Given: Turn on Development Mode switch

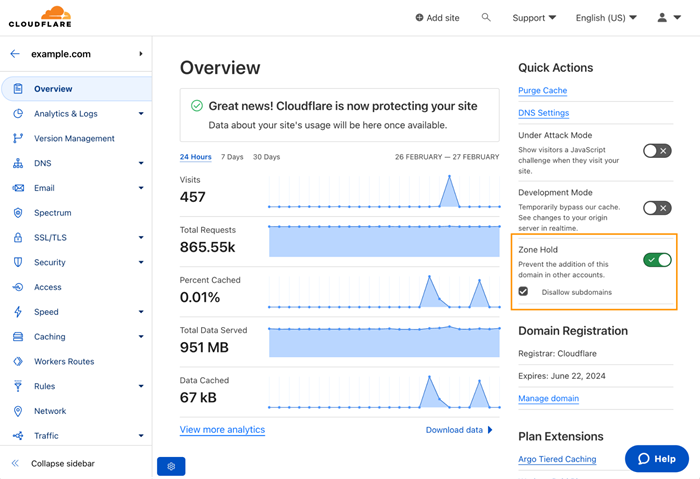Looking at the screenshot, I should tap(656, 208).
